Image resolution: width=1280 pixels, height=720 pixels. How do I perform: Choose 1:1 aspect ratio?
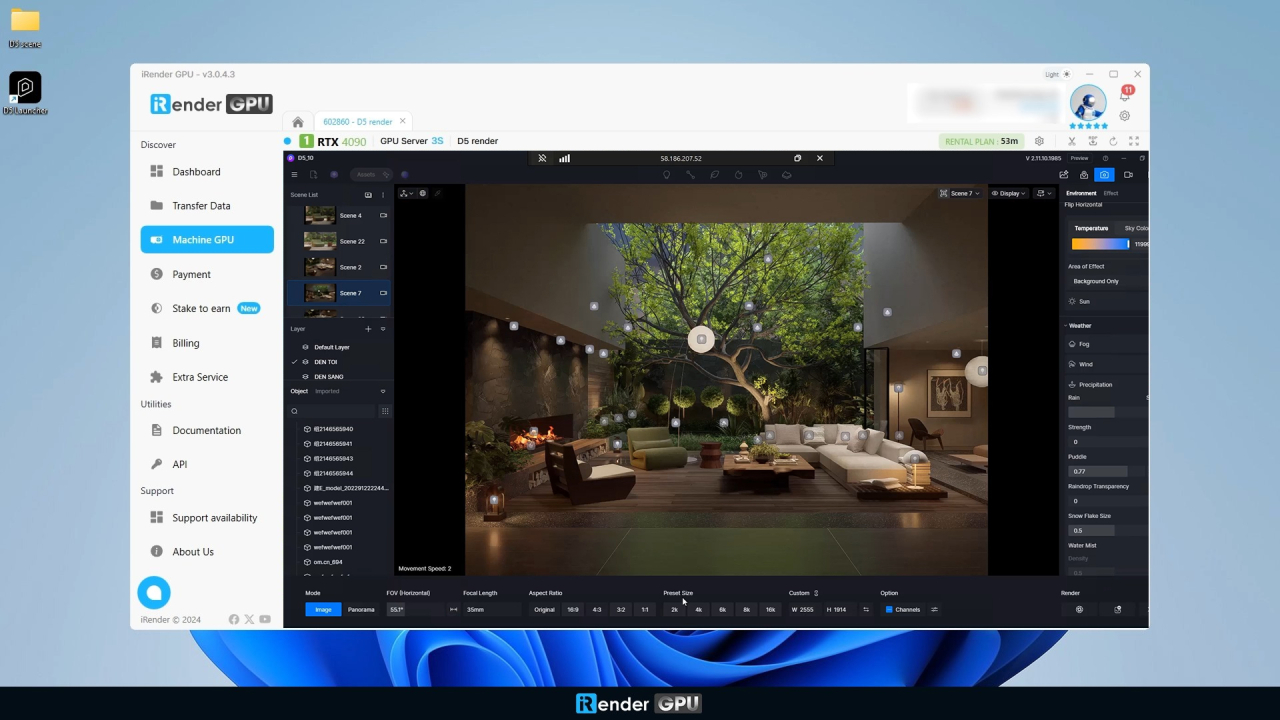tap(645, 609)
